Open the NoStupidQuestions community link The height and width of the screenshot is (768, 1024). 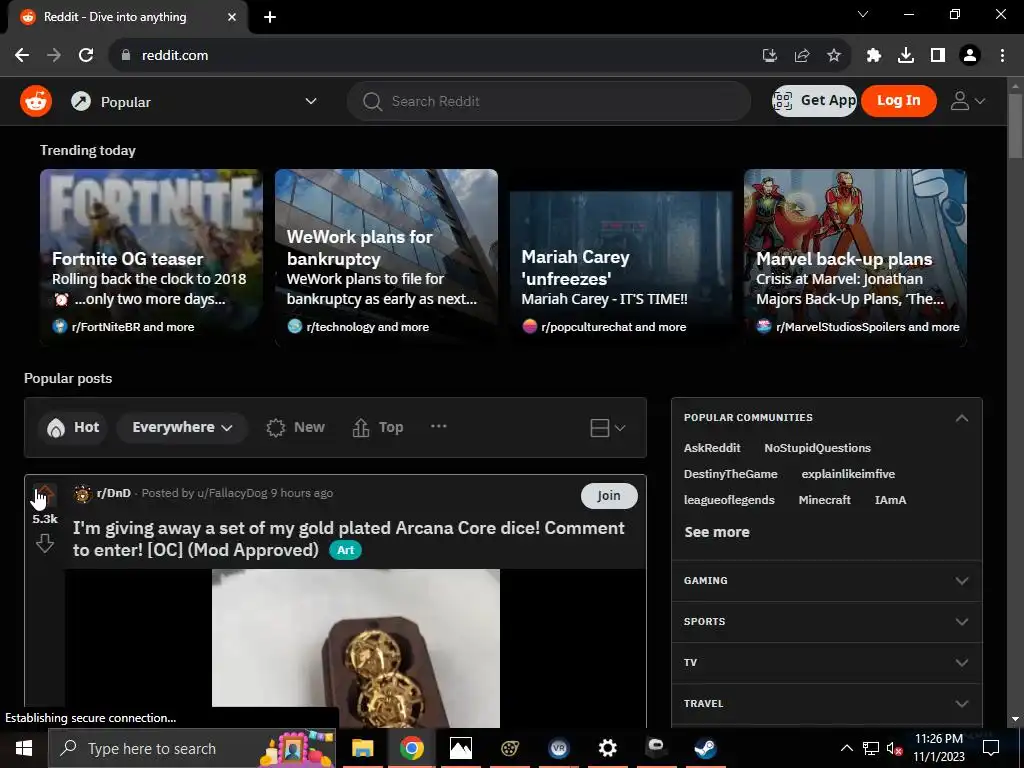point(818,448)
